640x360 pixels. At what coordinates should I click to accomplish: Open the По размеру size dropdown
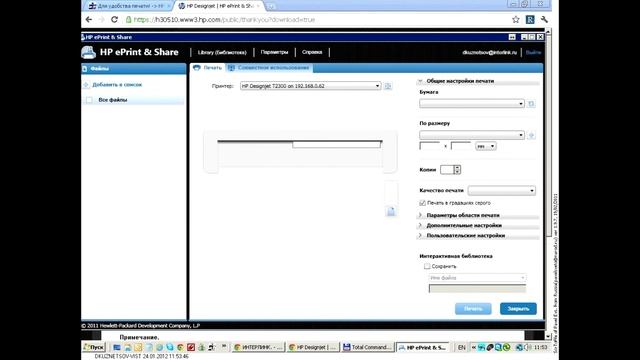pyautogui.click(x=471, y=135)
